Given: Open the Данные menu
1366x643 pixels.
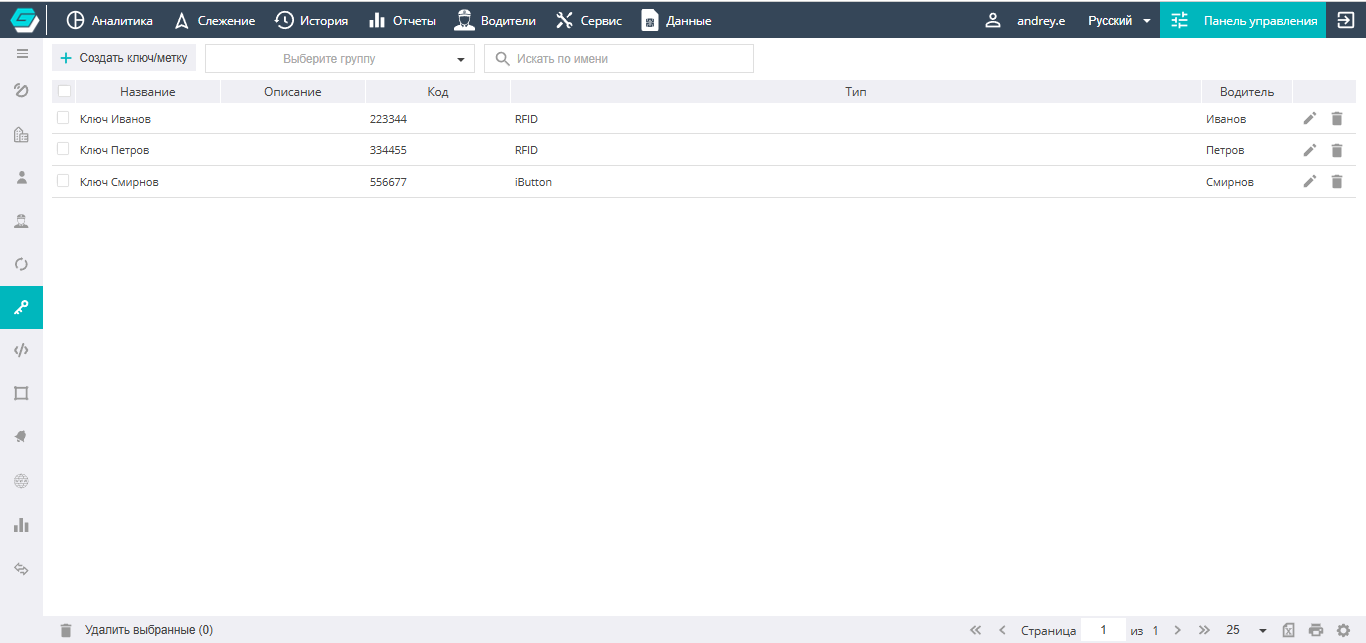Looking at the screenshot, I should [676, 20].
